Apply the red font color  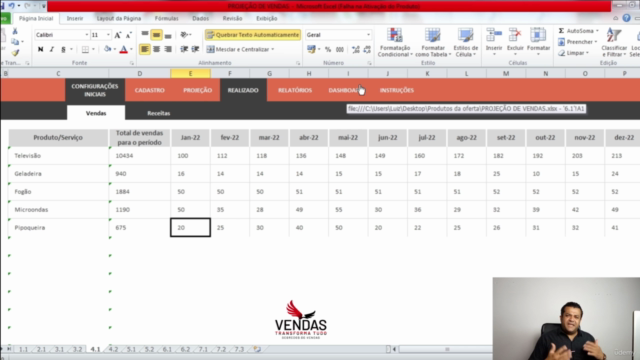pos(124,49)
